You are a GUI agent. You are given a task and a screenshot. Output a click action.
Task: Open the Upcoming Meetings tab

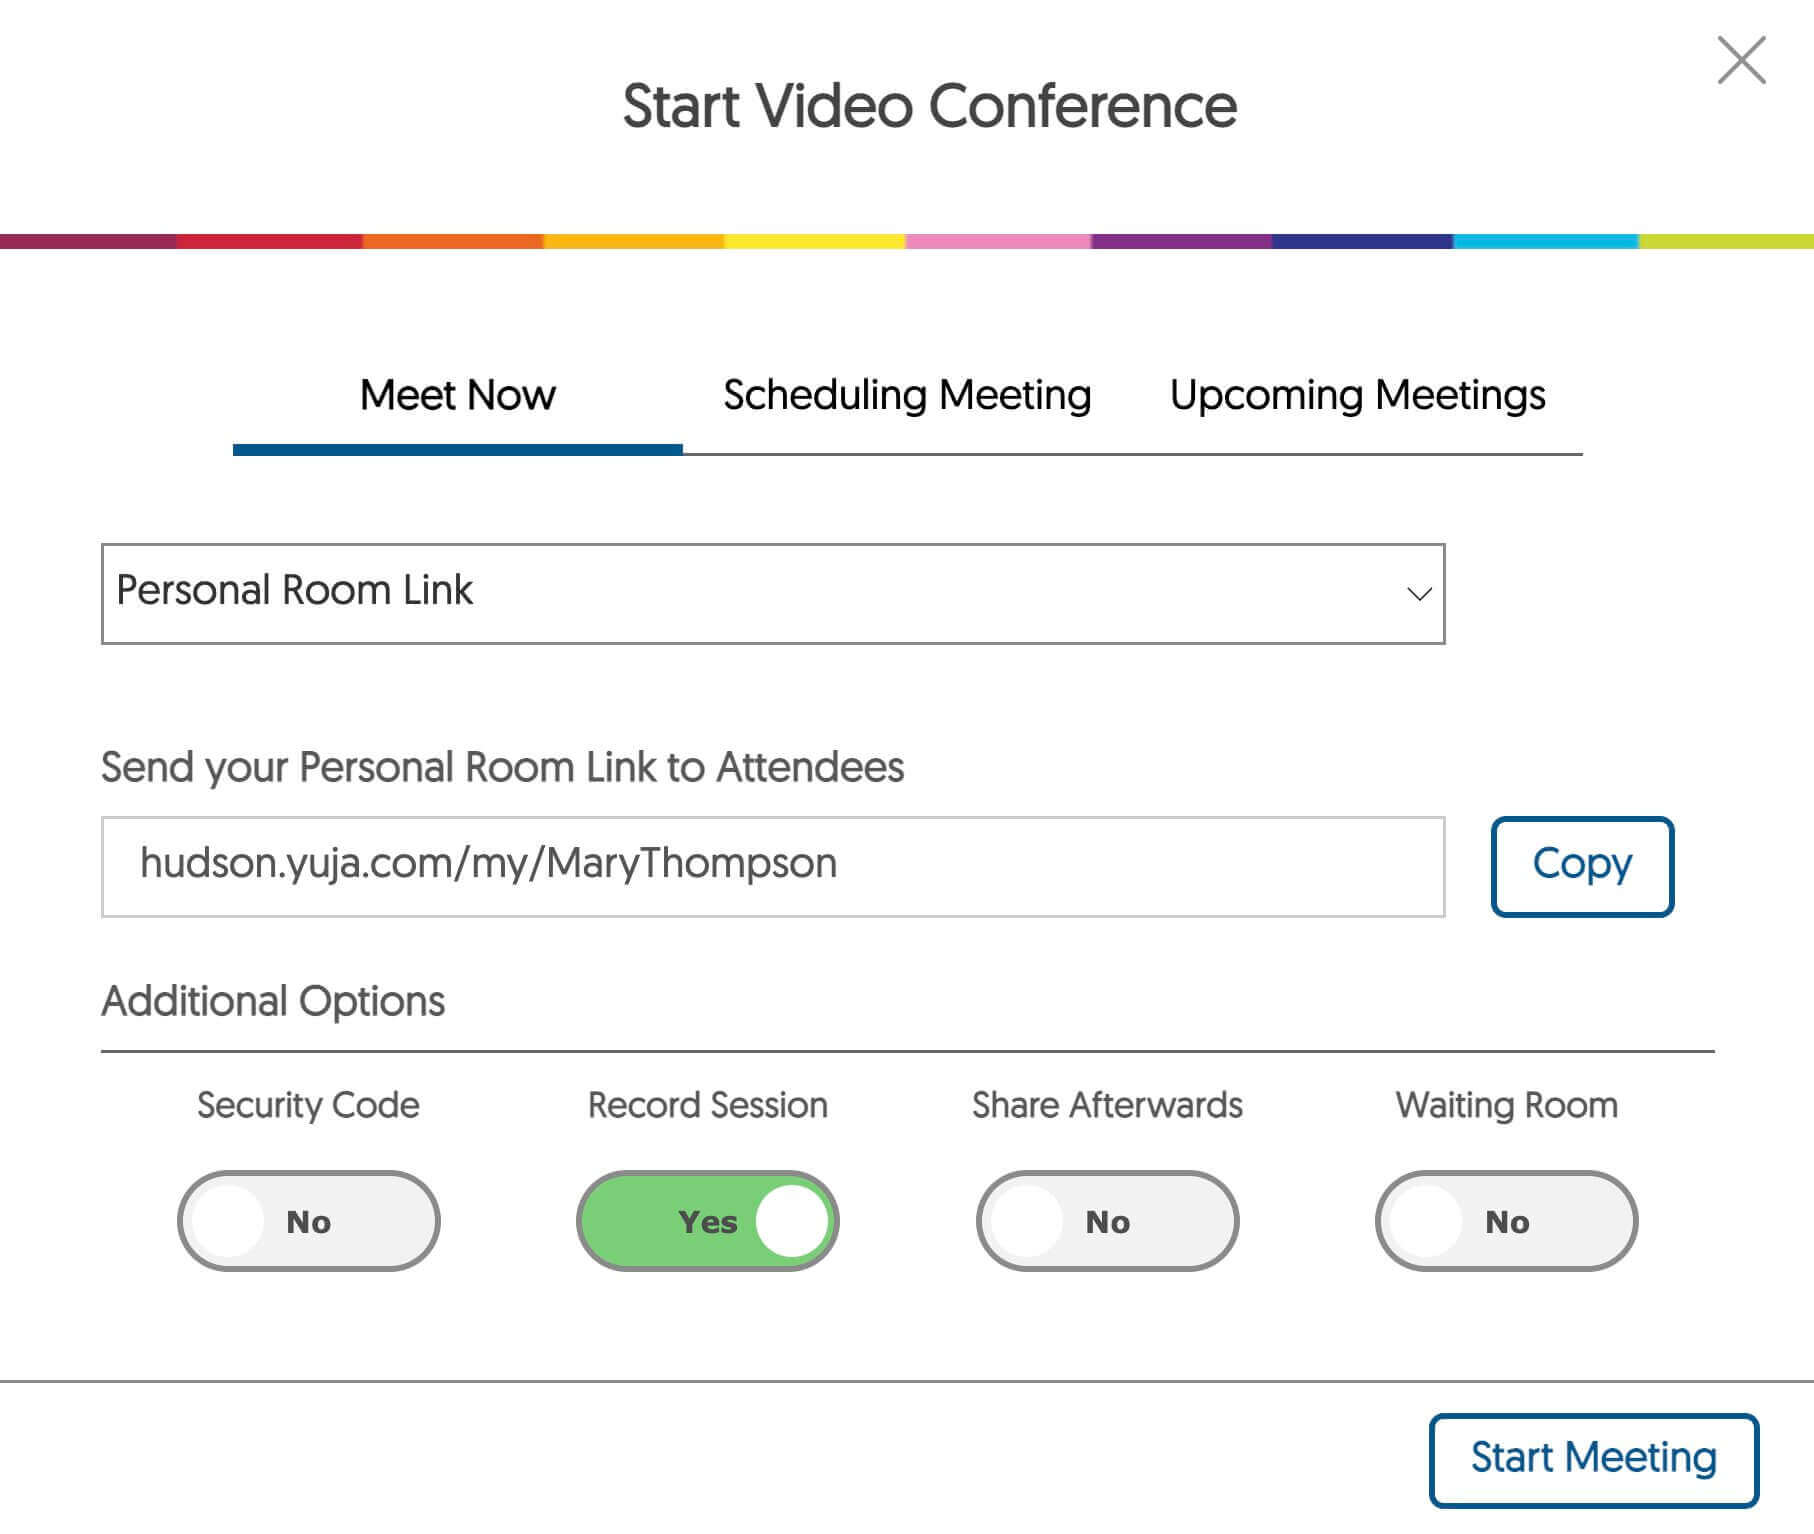tap(1357, 395)
